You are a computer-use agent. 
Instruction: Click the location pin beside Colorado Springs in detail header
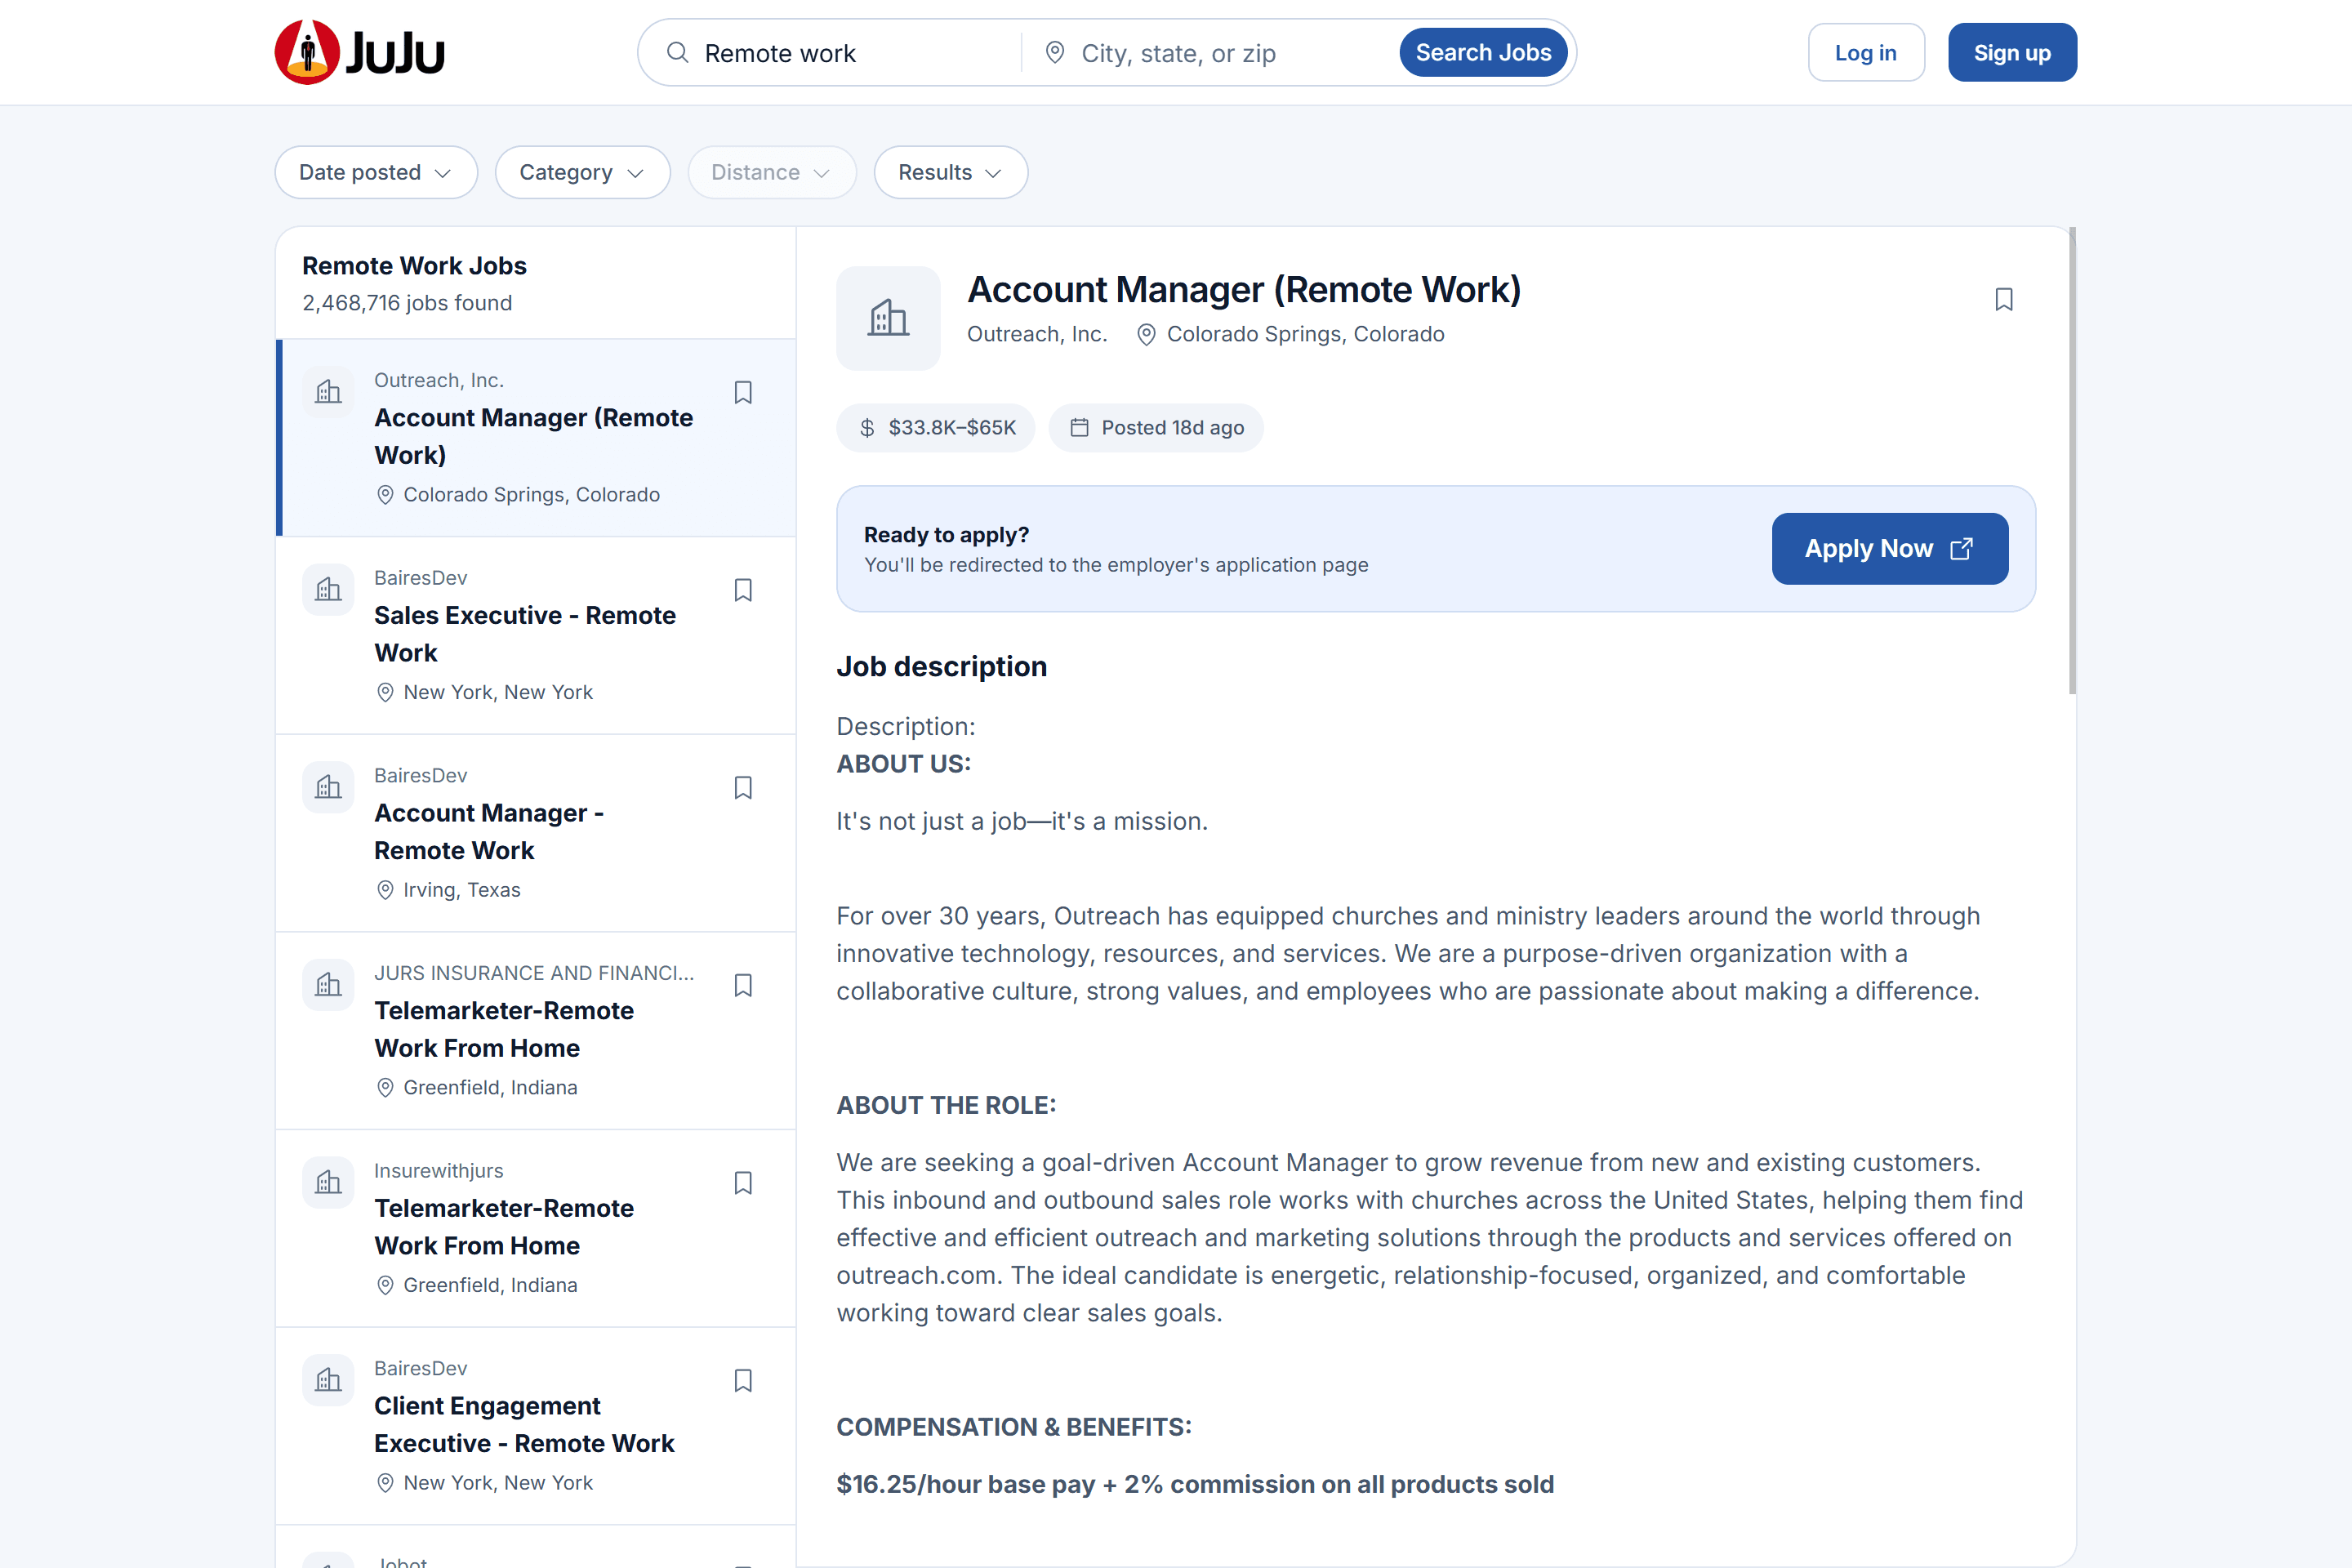[1146, 334]
